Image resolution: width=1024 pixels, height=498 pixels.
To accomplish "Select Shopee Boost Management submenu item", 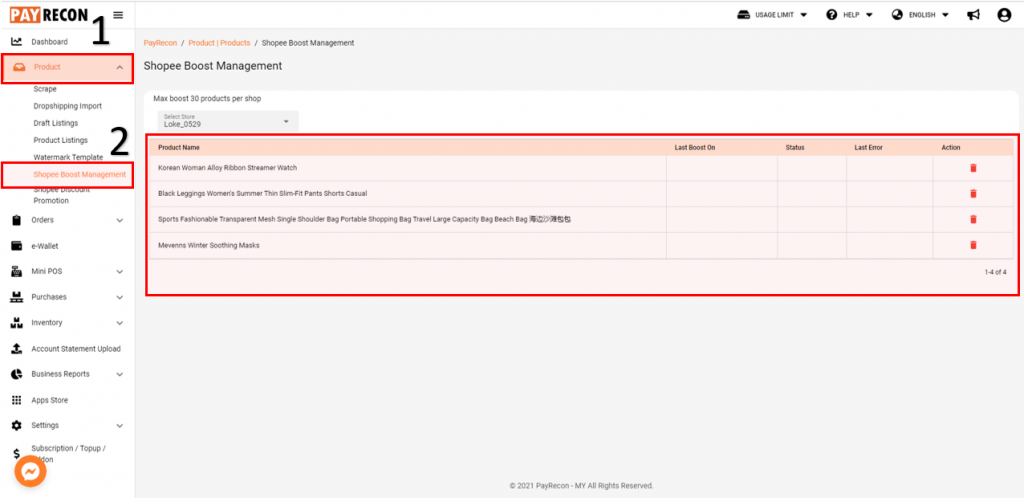I will pos(80,174).
